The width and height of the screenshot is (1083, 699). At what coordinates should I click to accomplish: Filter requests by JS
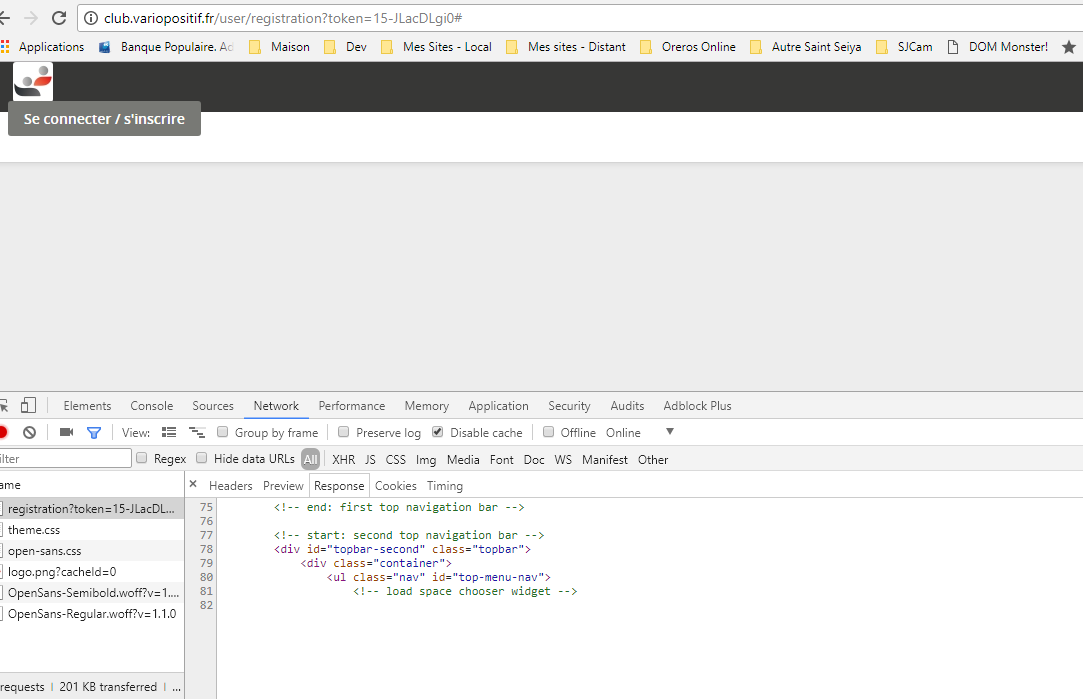click(x=370, y=459)
